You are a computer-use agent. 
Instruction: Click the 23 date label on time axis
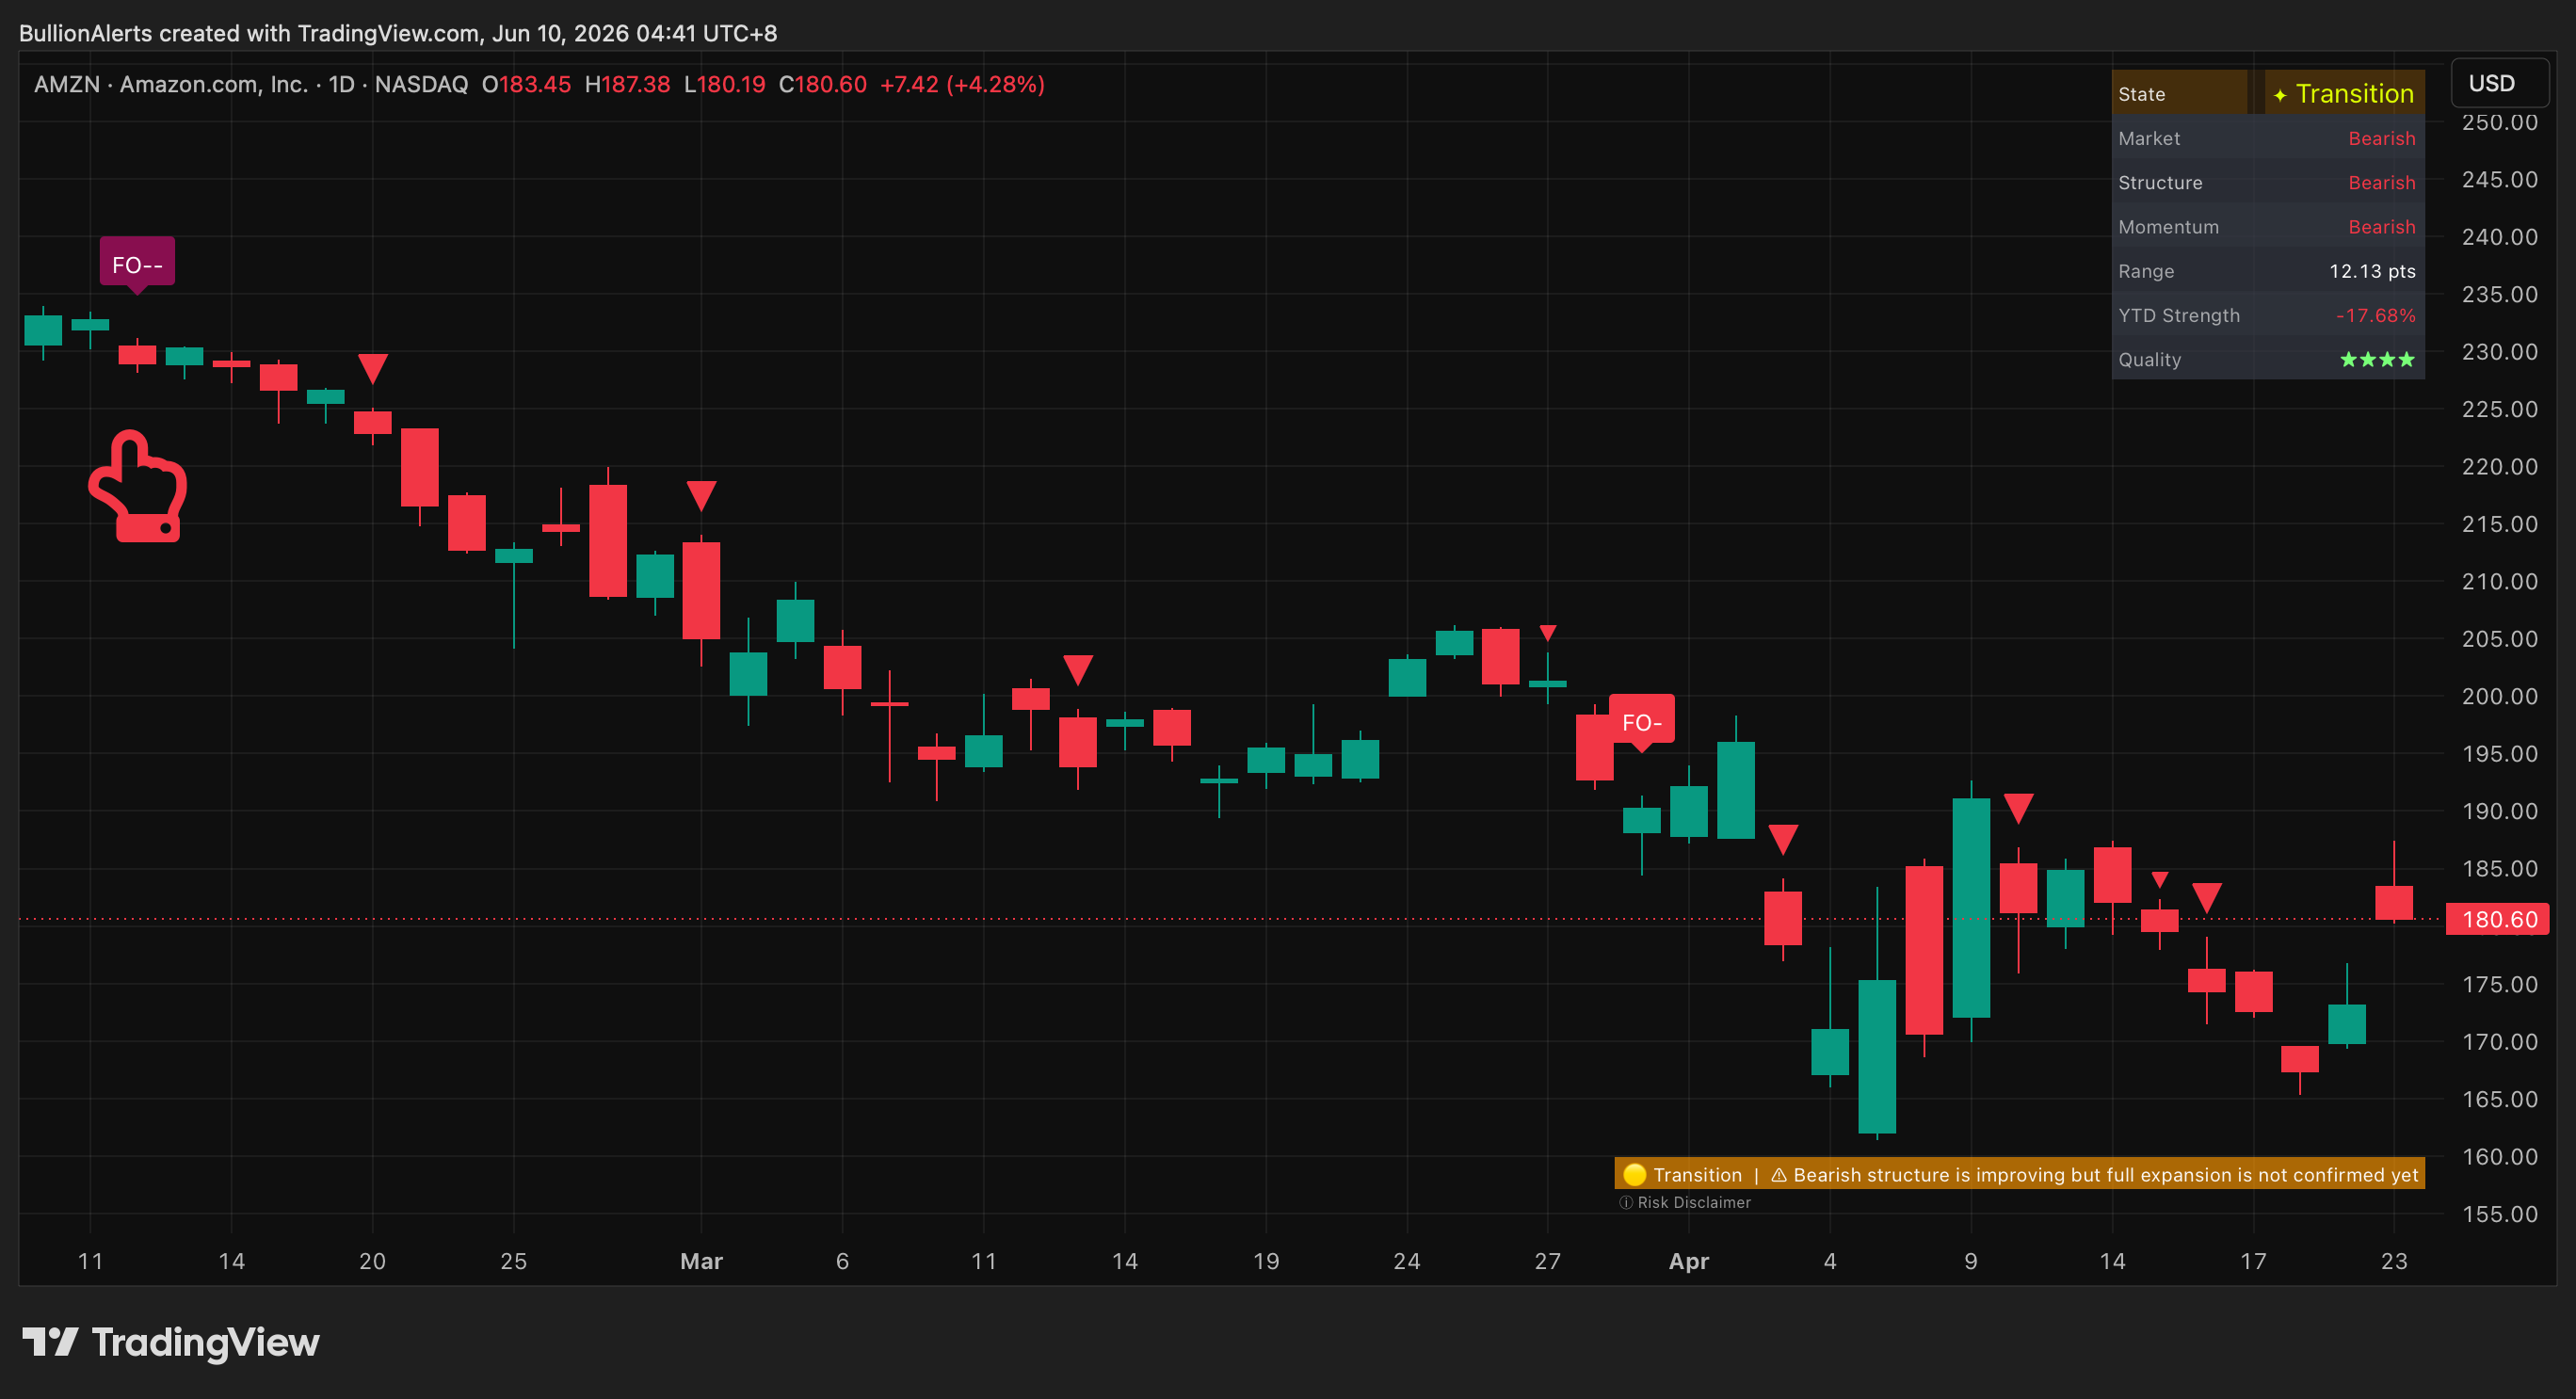(2394, 1261)
